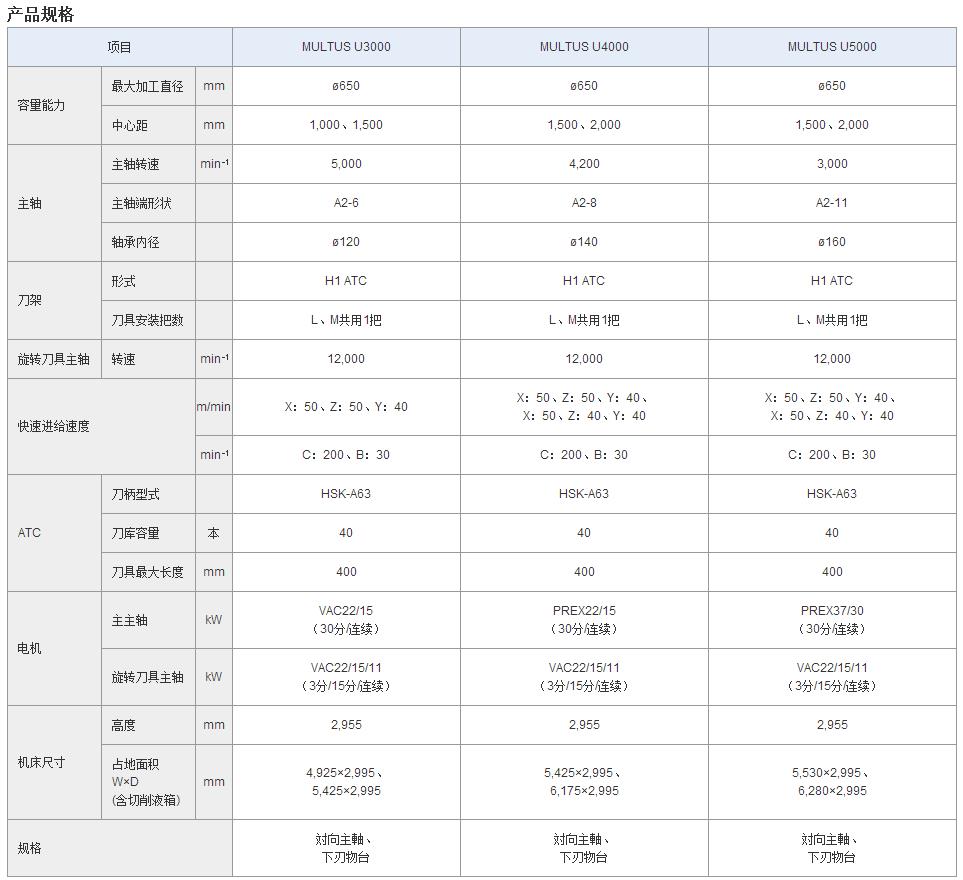Click the 刀库容量 row label

point(135,533)
